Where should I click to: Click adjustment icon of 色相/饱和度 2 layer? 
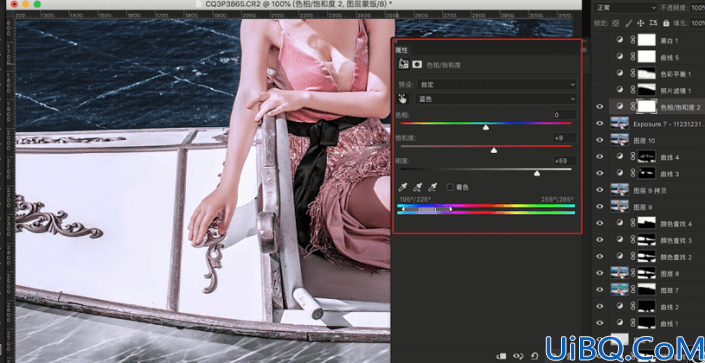(620, 107)
